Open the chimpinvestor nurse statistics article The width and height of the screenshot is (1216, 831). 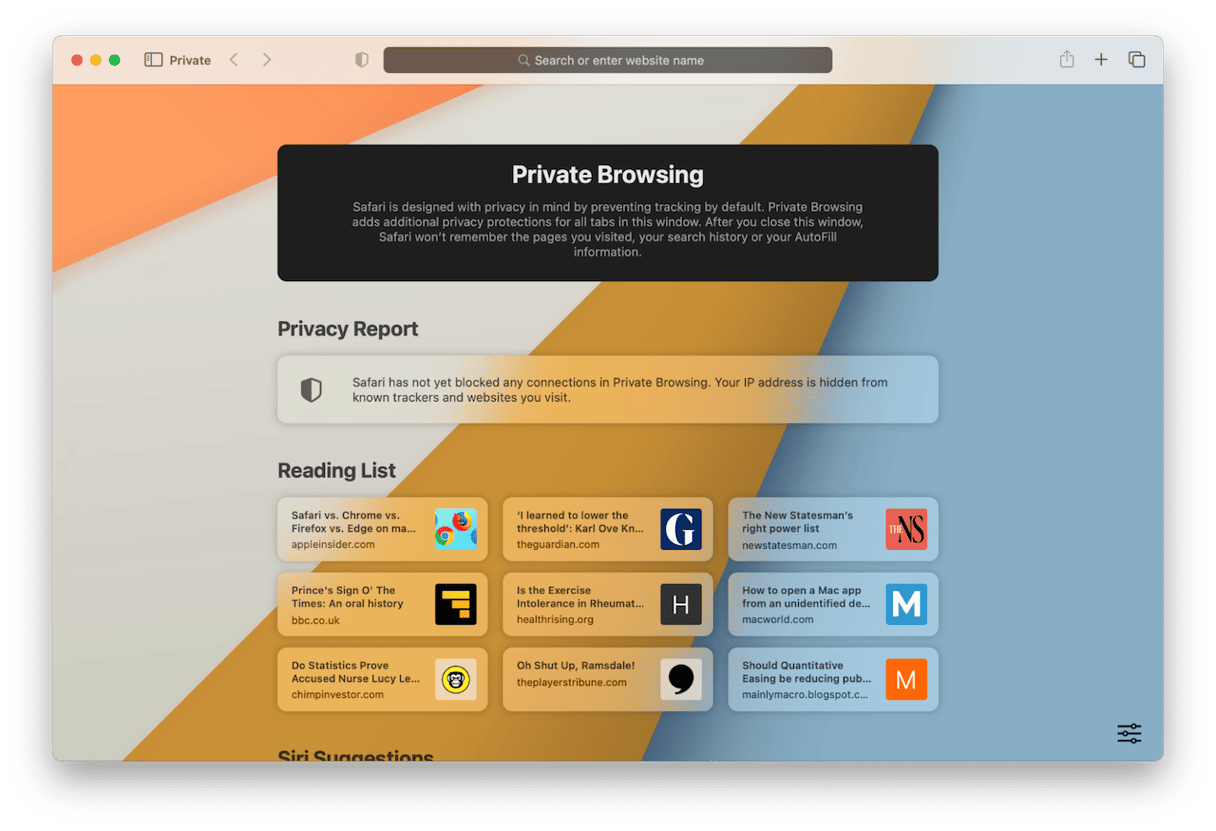click(x=355, y=679)
